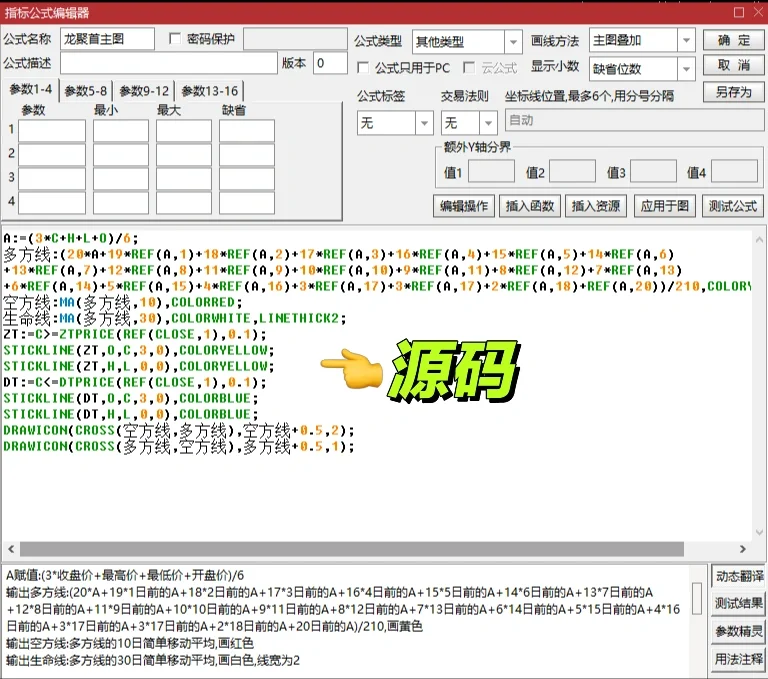Click the 值3 Y-axis boundary field
Image resolution: width=768 pixels, height=679 pixels.
(653, 171)
